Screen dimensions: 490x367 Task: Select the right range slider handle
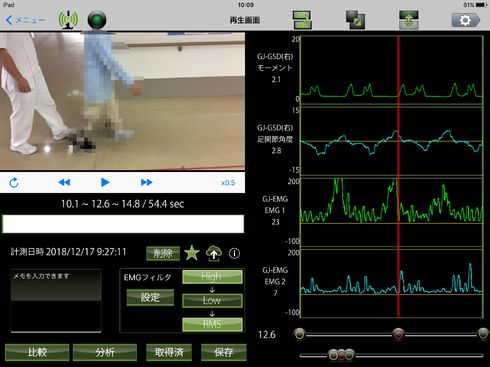(x=483, y=334)
